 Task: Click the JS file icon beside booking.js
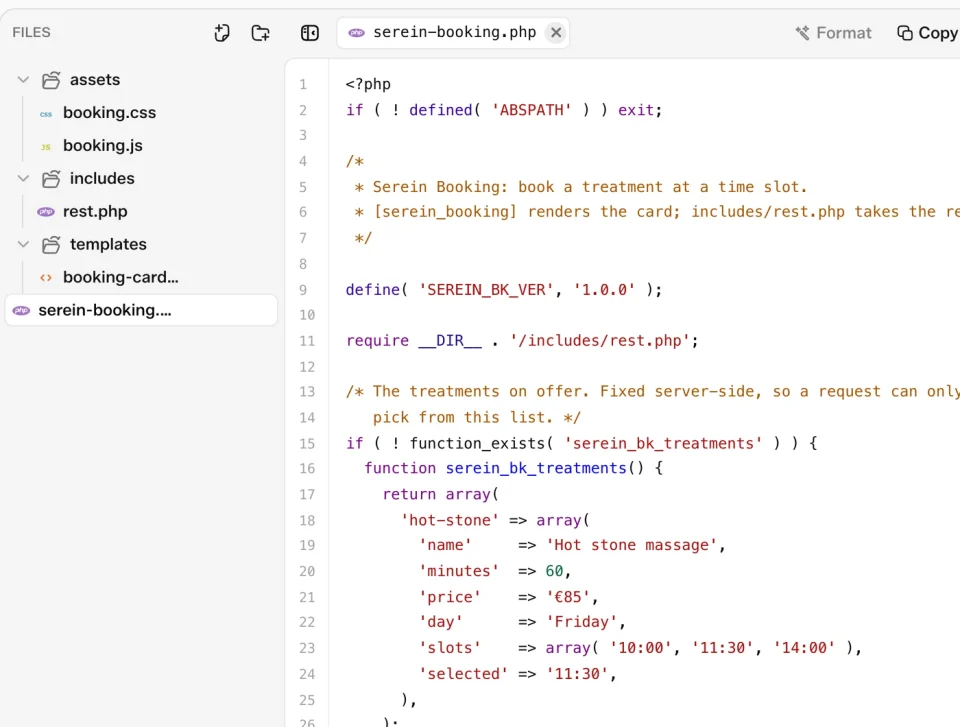click(x=46, y=146)
